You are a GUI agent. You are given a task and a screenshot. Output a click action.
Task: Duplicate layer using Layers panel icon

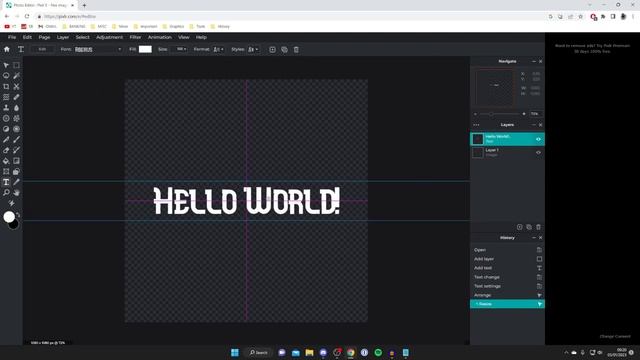click(529, 227)
